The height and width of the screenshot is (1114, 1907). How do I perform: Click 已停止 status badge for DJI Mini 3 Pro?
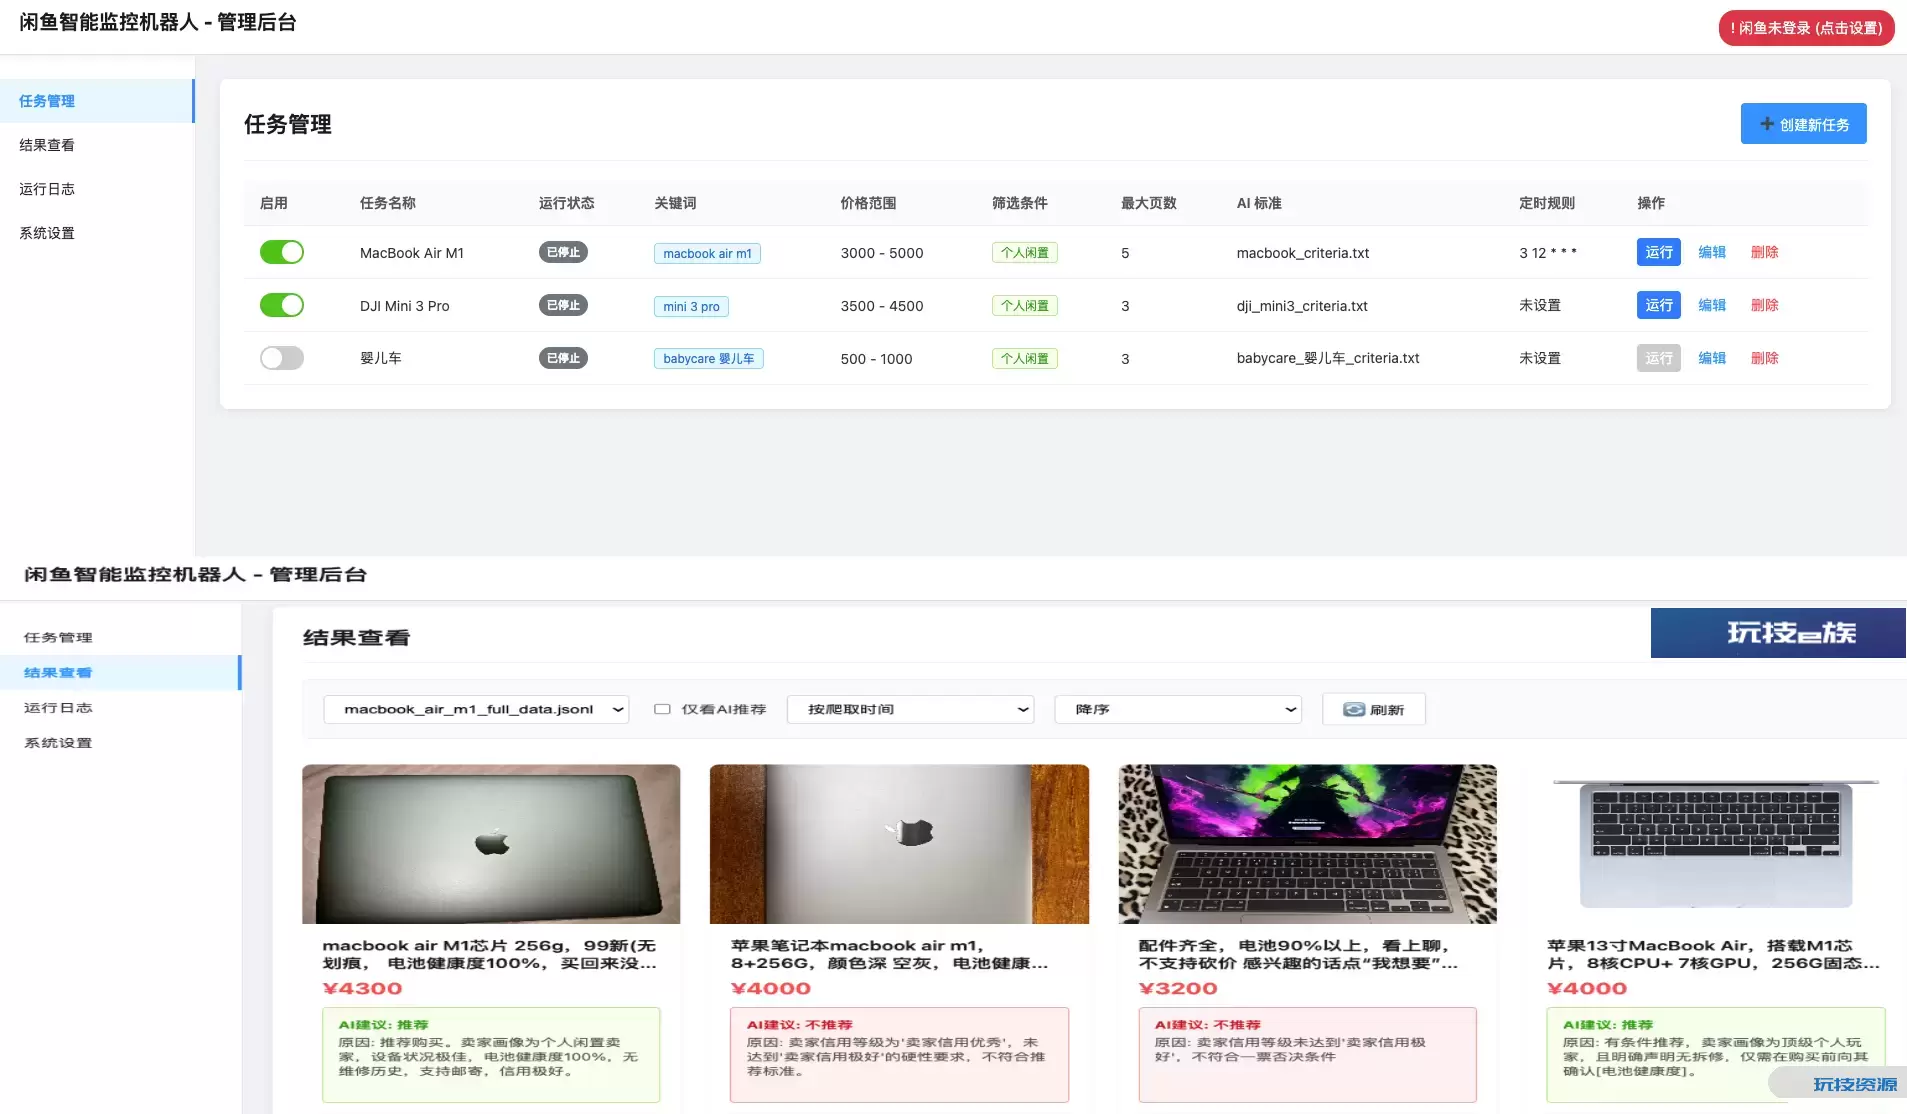pos(563,305)
